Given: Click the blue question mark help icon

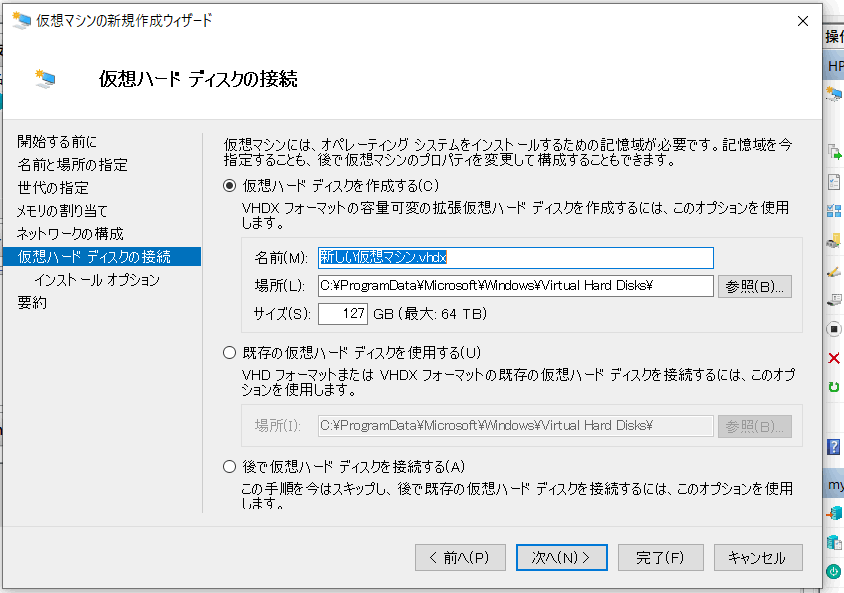Looking at the screenshot, I should pyautogui.click(x=833, y=447).
